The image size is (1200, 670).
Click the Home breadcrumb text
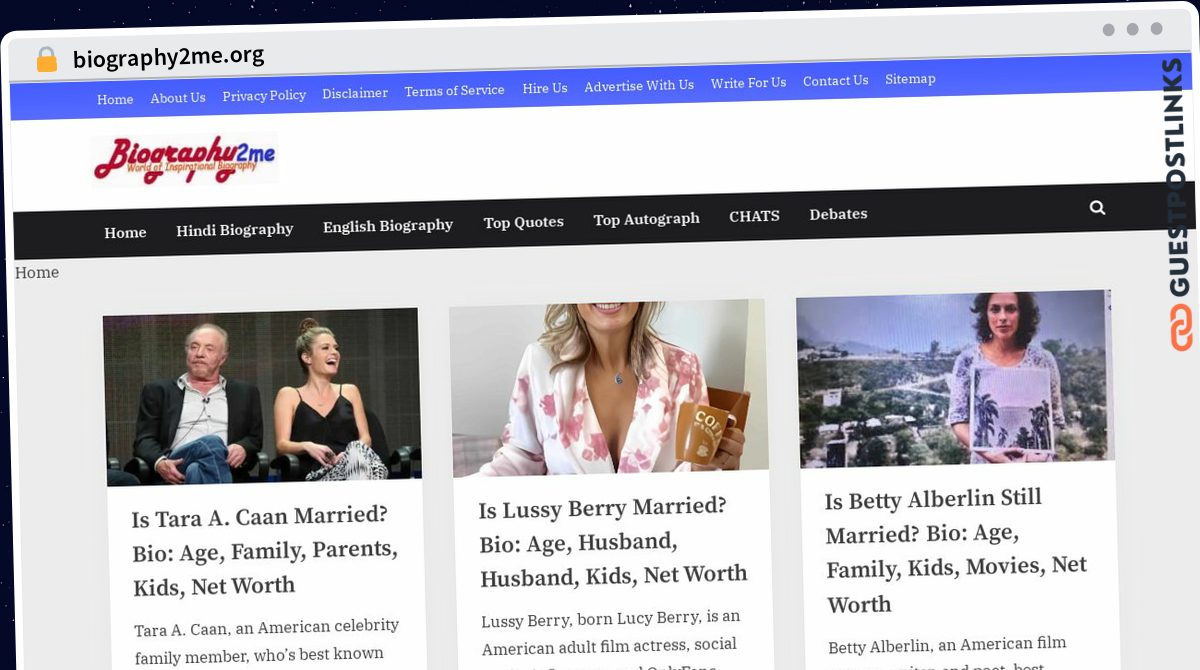pos(37,272)
